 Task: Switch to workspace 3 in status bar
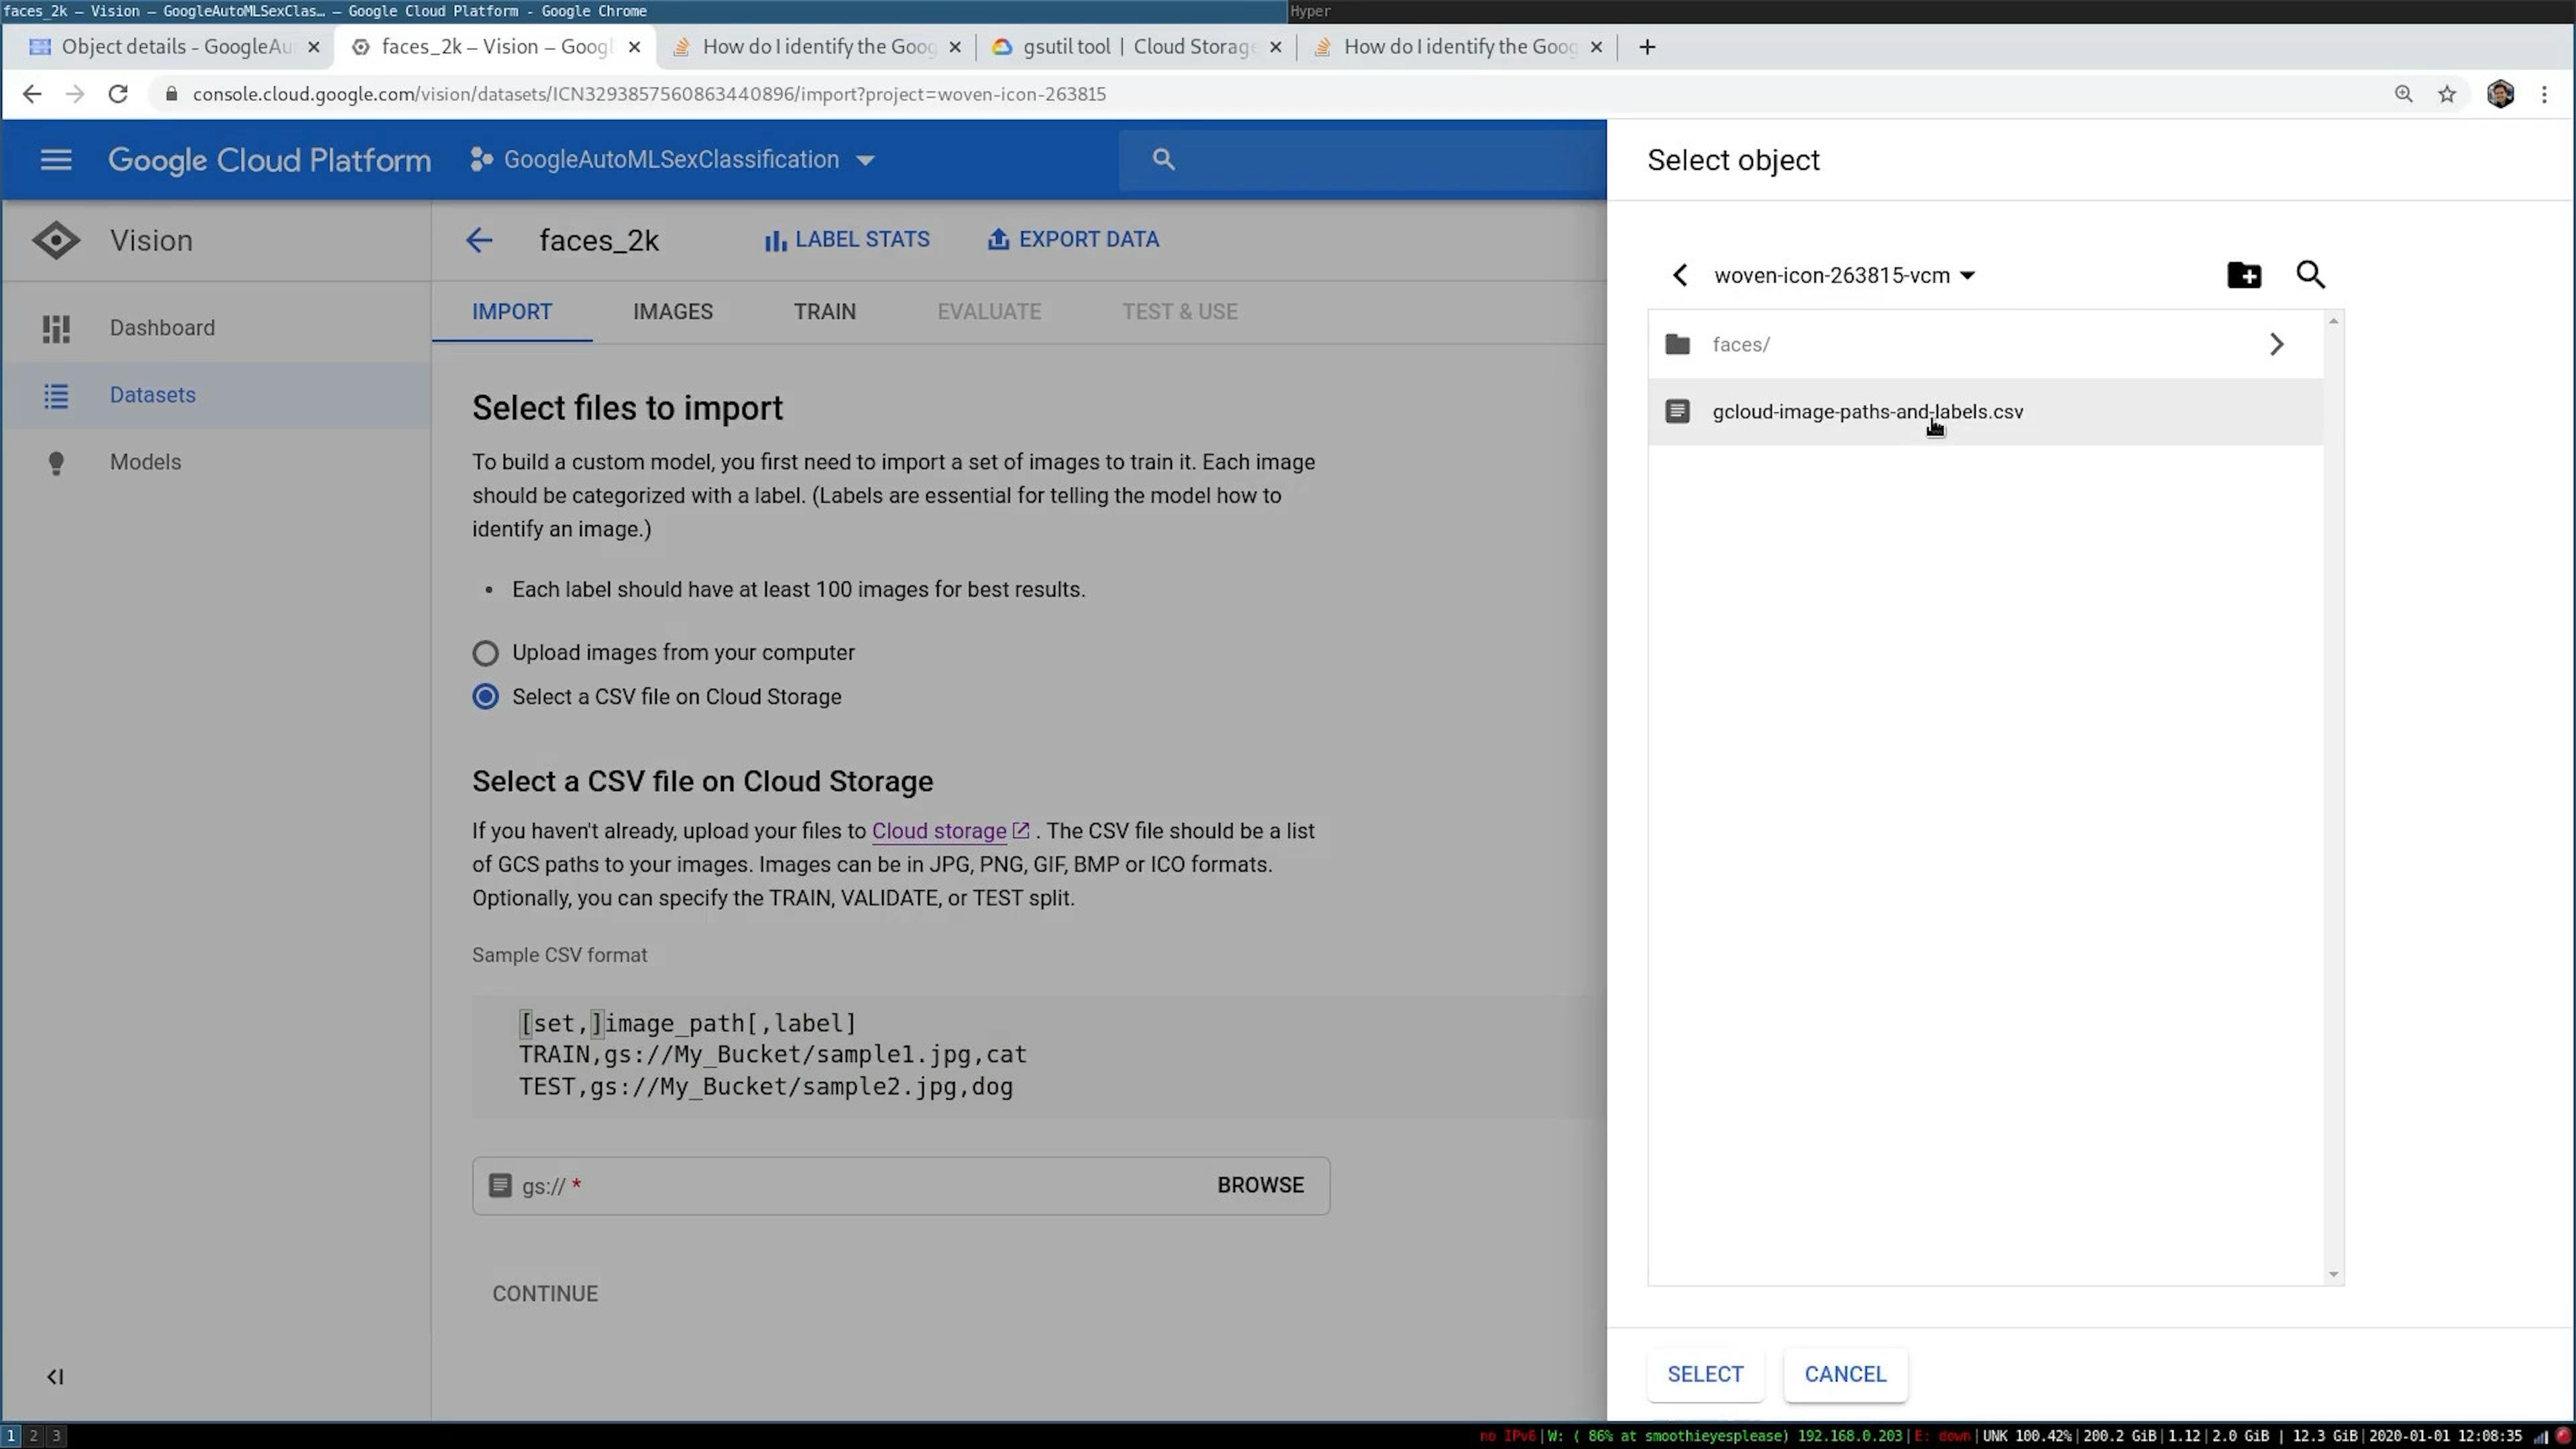(56, 1436)
